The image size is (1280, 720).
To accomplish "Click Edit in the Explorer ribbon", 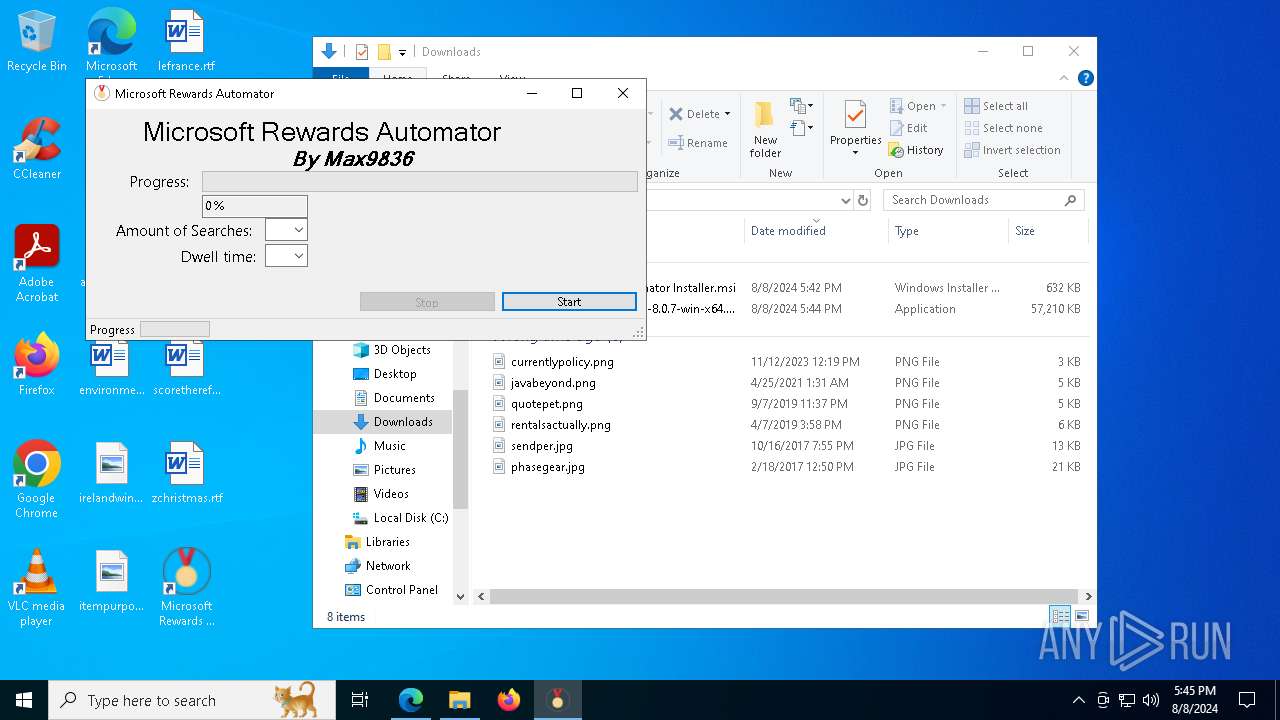I will coord(909,128).
